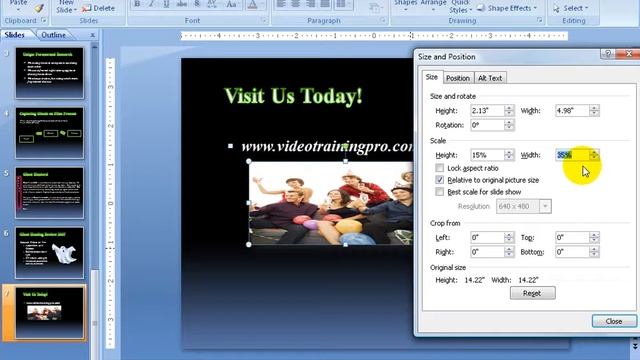Image resolution: width=640 pixels, height=360 pixels.
Task: Select slide 6 thumbnail with ghost image
Action: pyautogui.click(x=49, y=253)
